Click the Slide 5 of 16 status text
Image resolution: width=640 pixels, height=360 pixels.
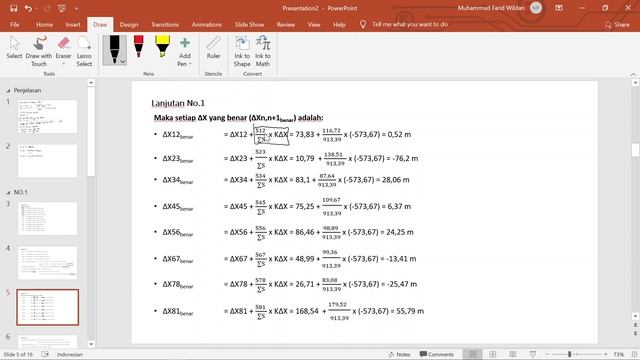pyautogui.click(x=18, y=355)
